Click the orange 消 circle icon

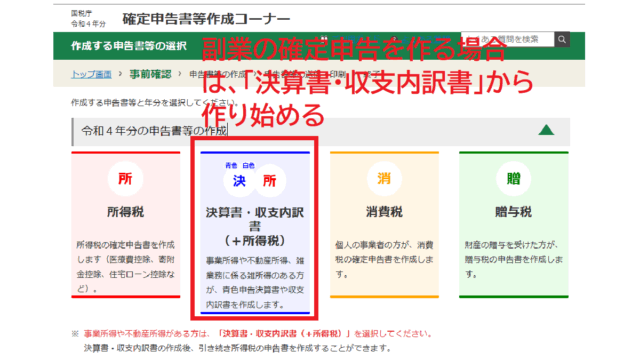click(x=384, y=179)
